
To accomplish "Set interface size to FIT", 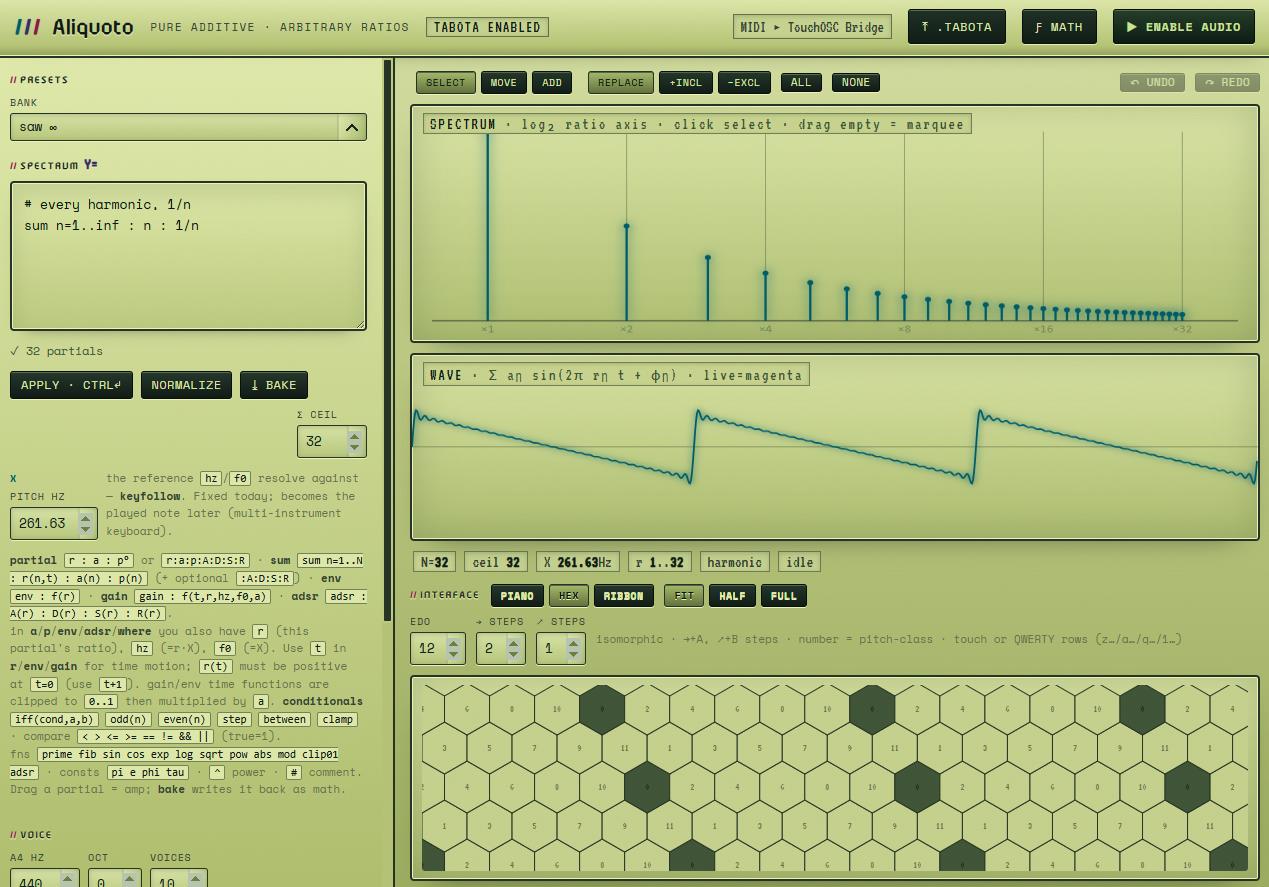I will [x=684, y=595].
